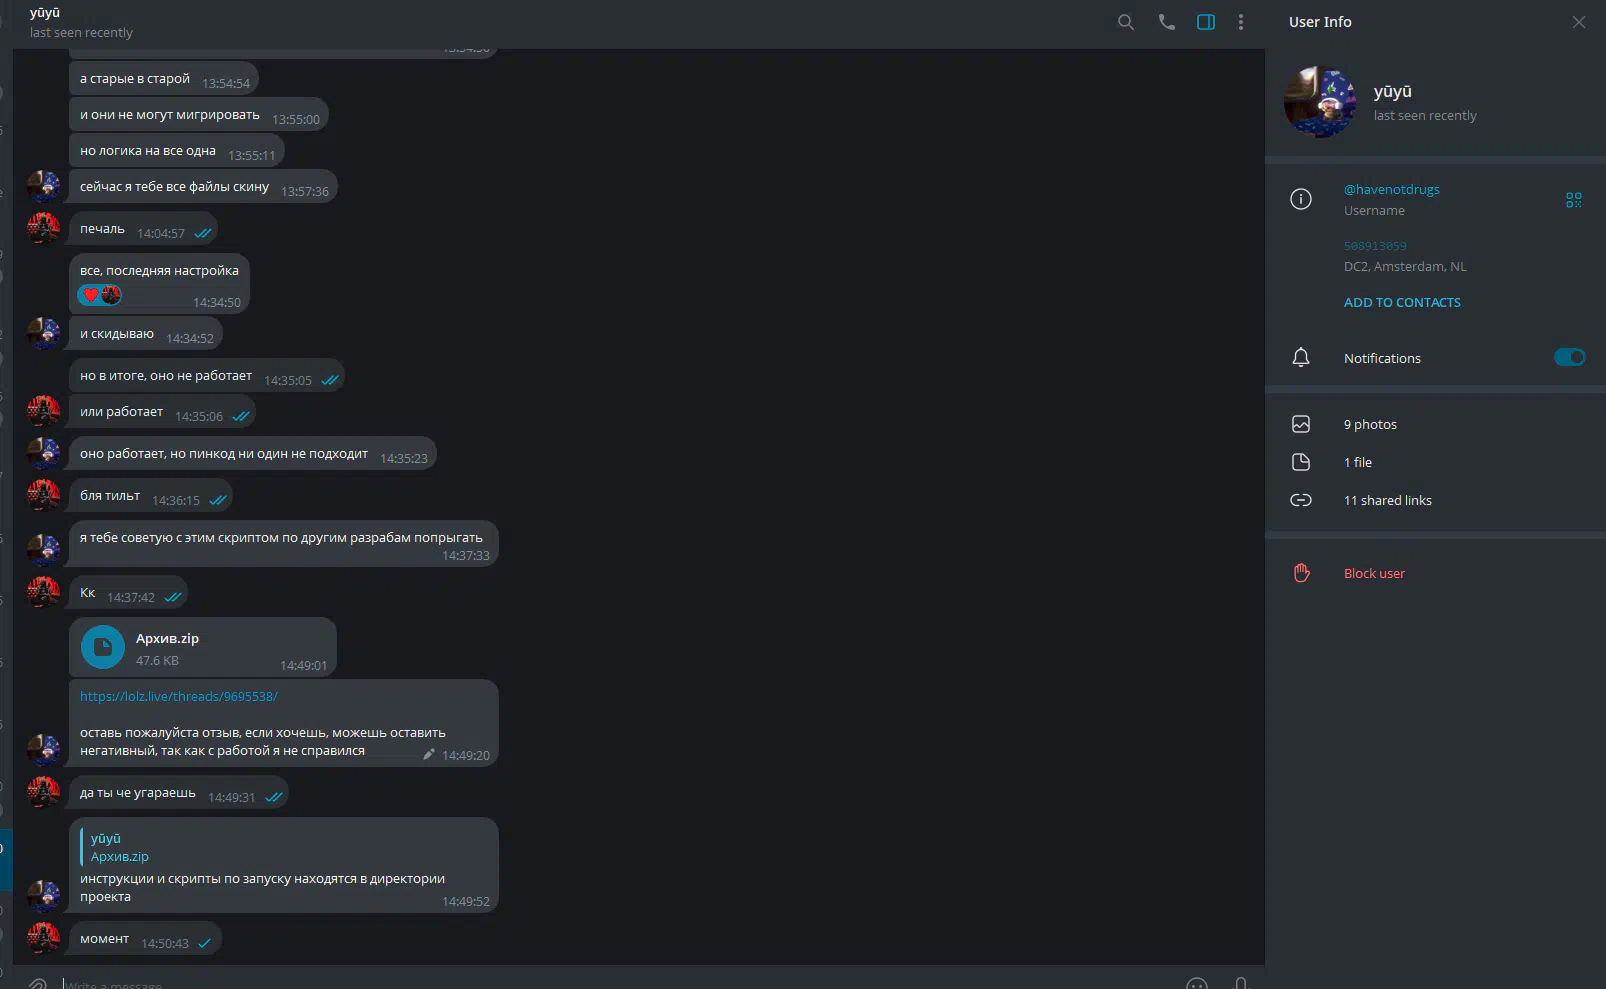Open search in this chat
This screenshot has height=989, width=1606.
point(1126,22)
